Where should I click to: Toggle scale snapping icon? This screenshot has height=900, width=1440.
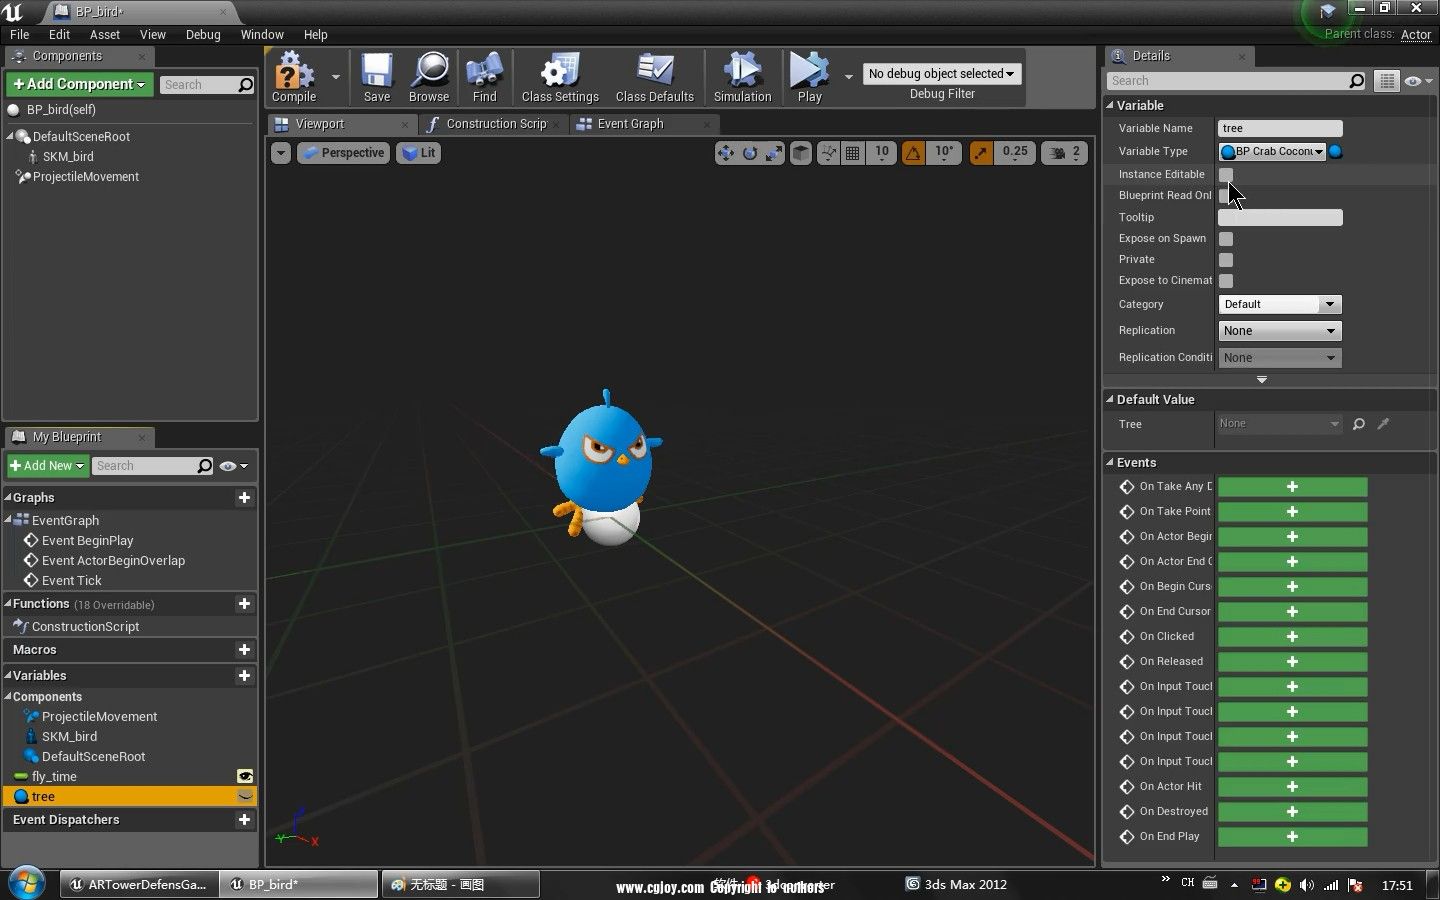981,153
